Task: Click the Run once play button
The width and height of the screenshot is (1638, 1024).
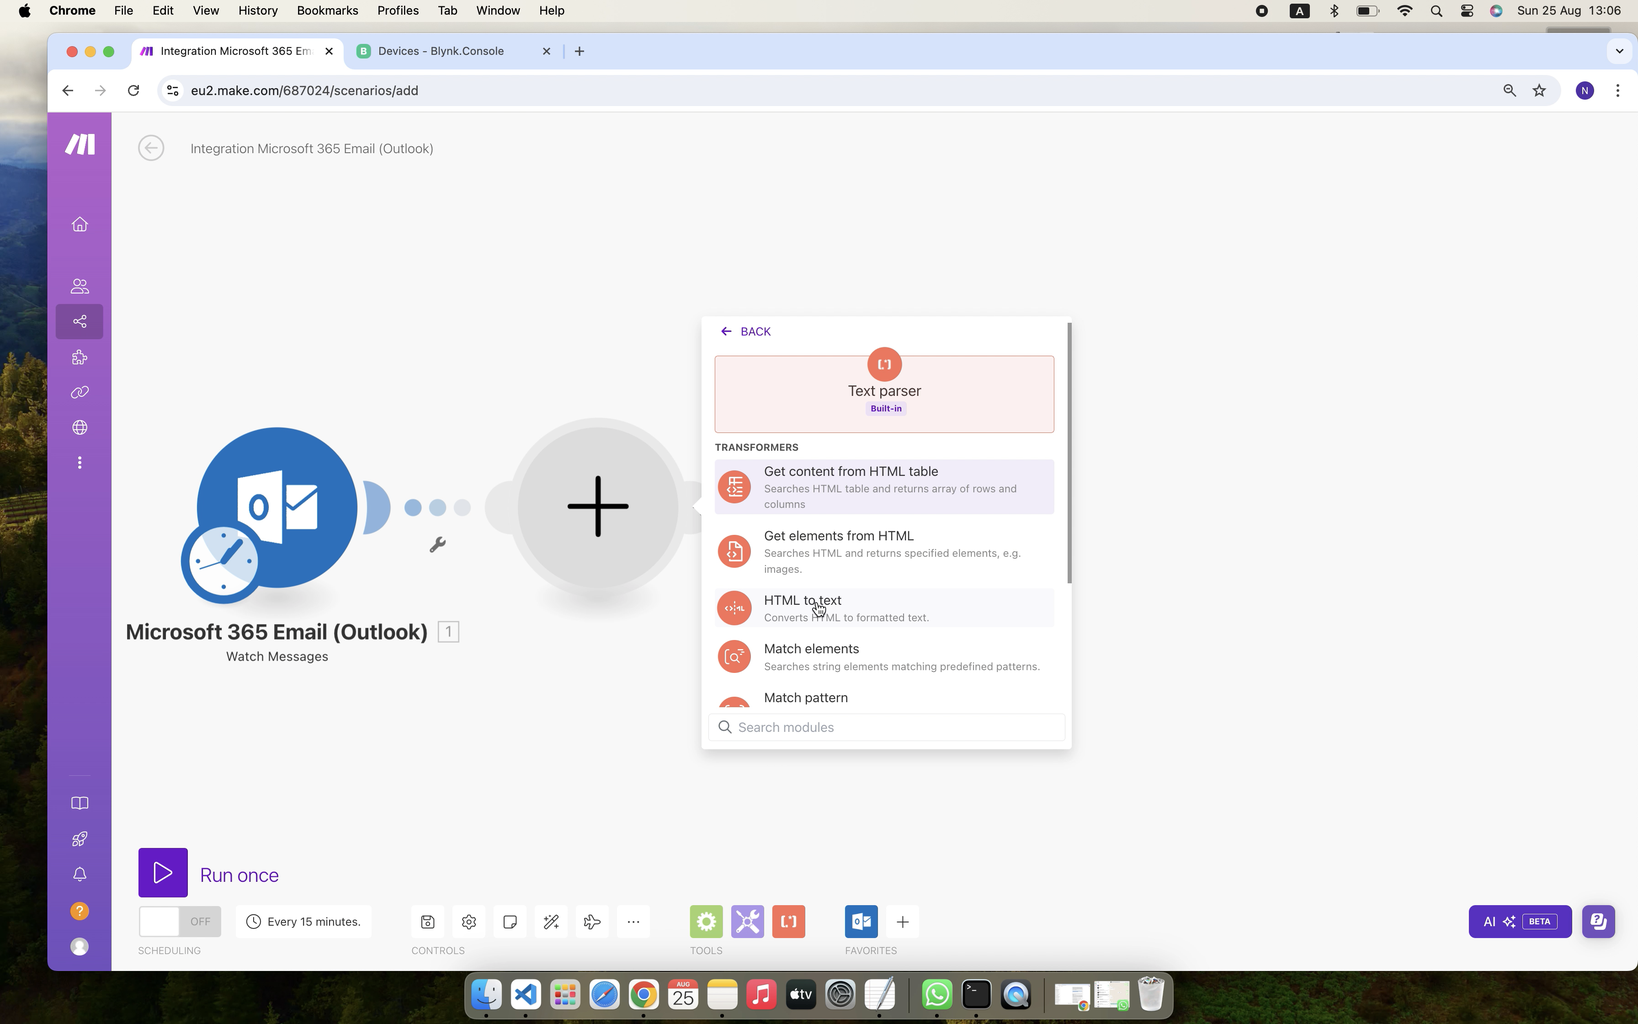Action: coord(163,873)
